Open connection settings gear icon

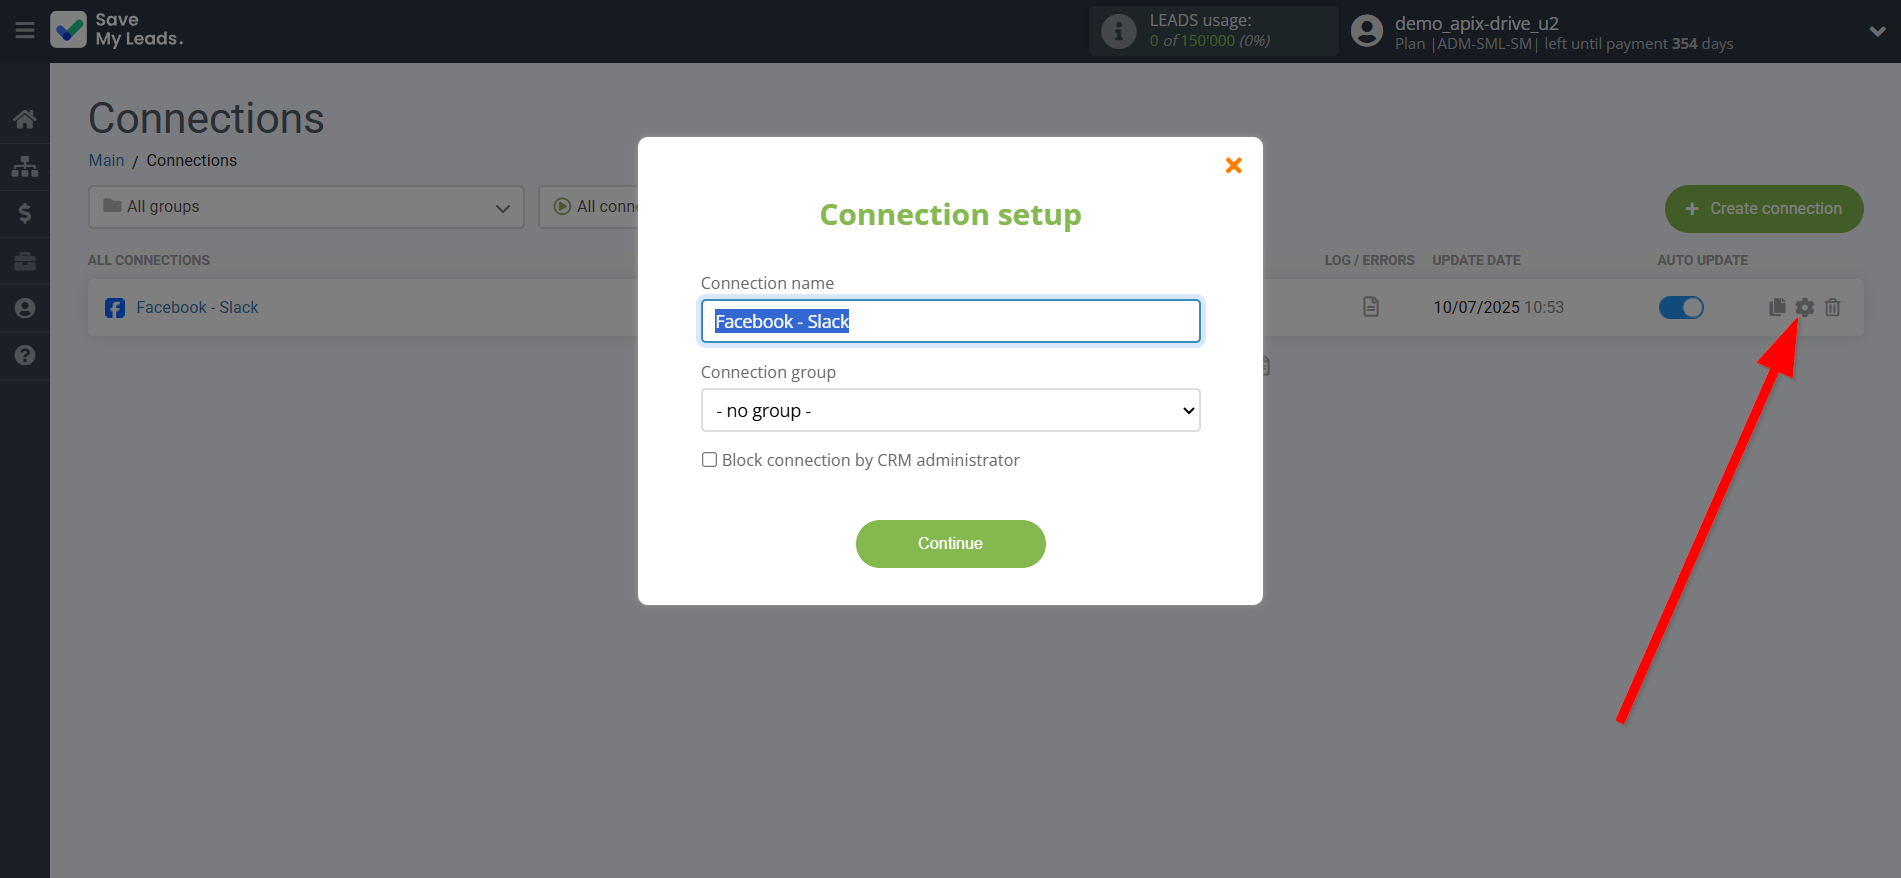pyautogui.click(x=1804, y=307)
